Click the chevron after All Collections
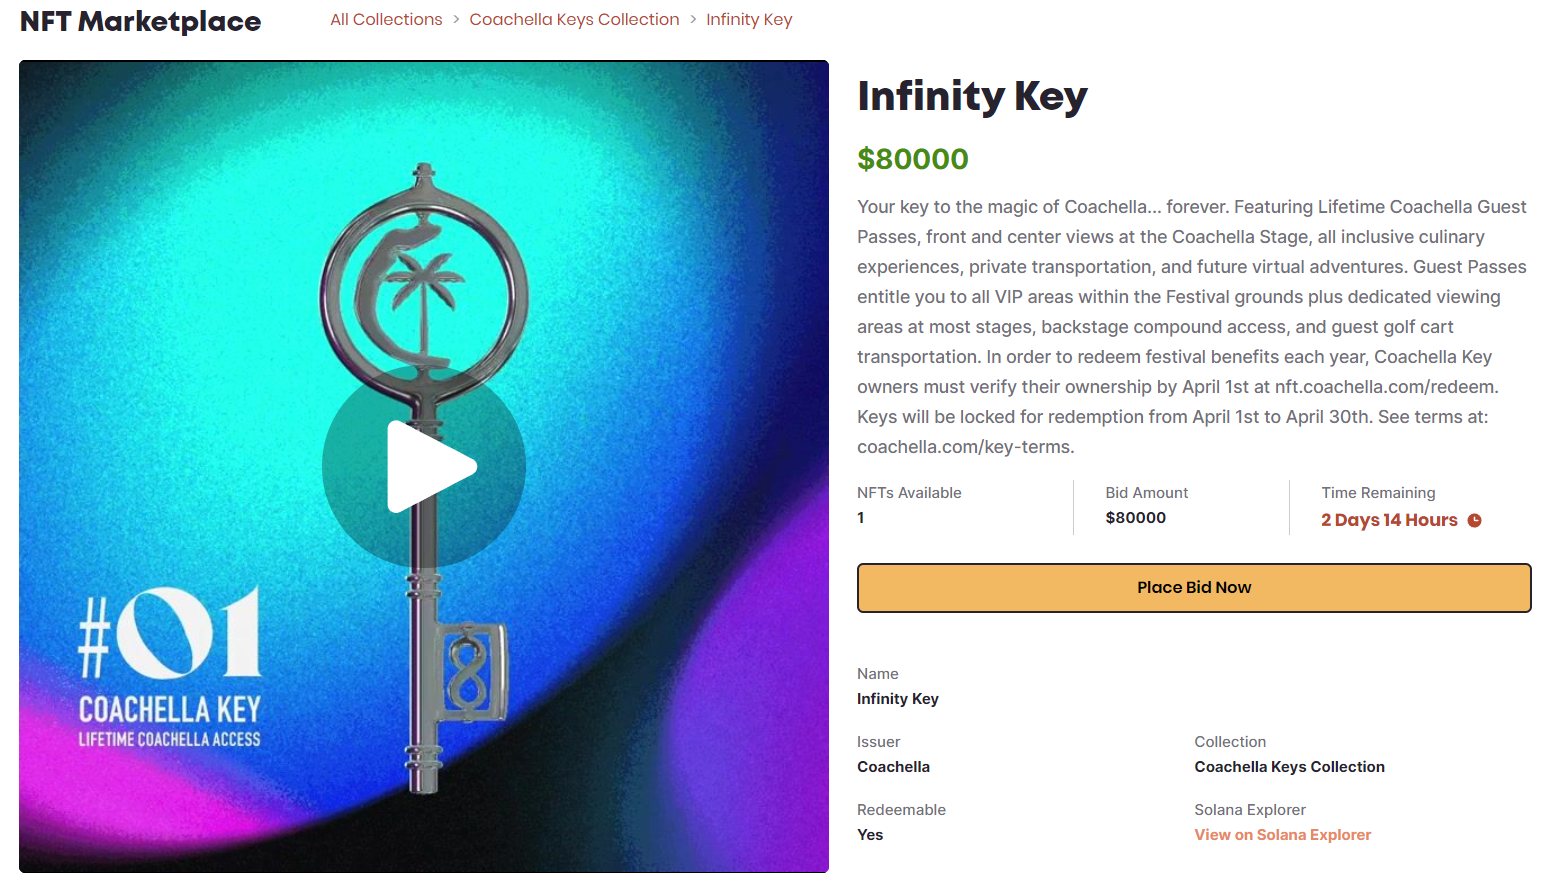Image resolution: width=1554 pixels, height=885 pixels. pos(456,20)
